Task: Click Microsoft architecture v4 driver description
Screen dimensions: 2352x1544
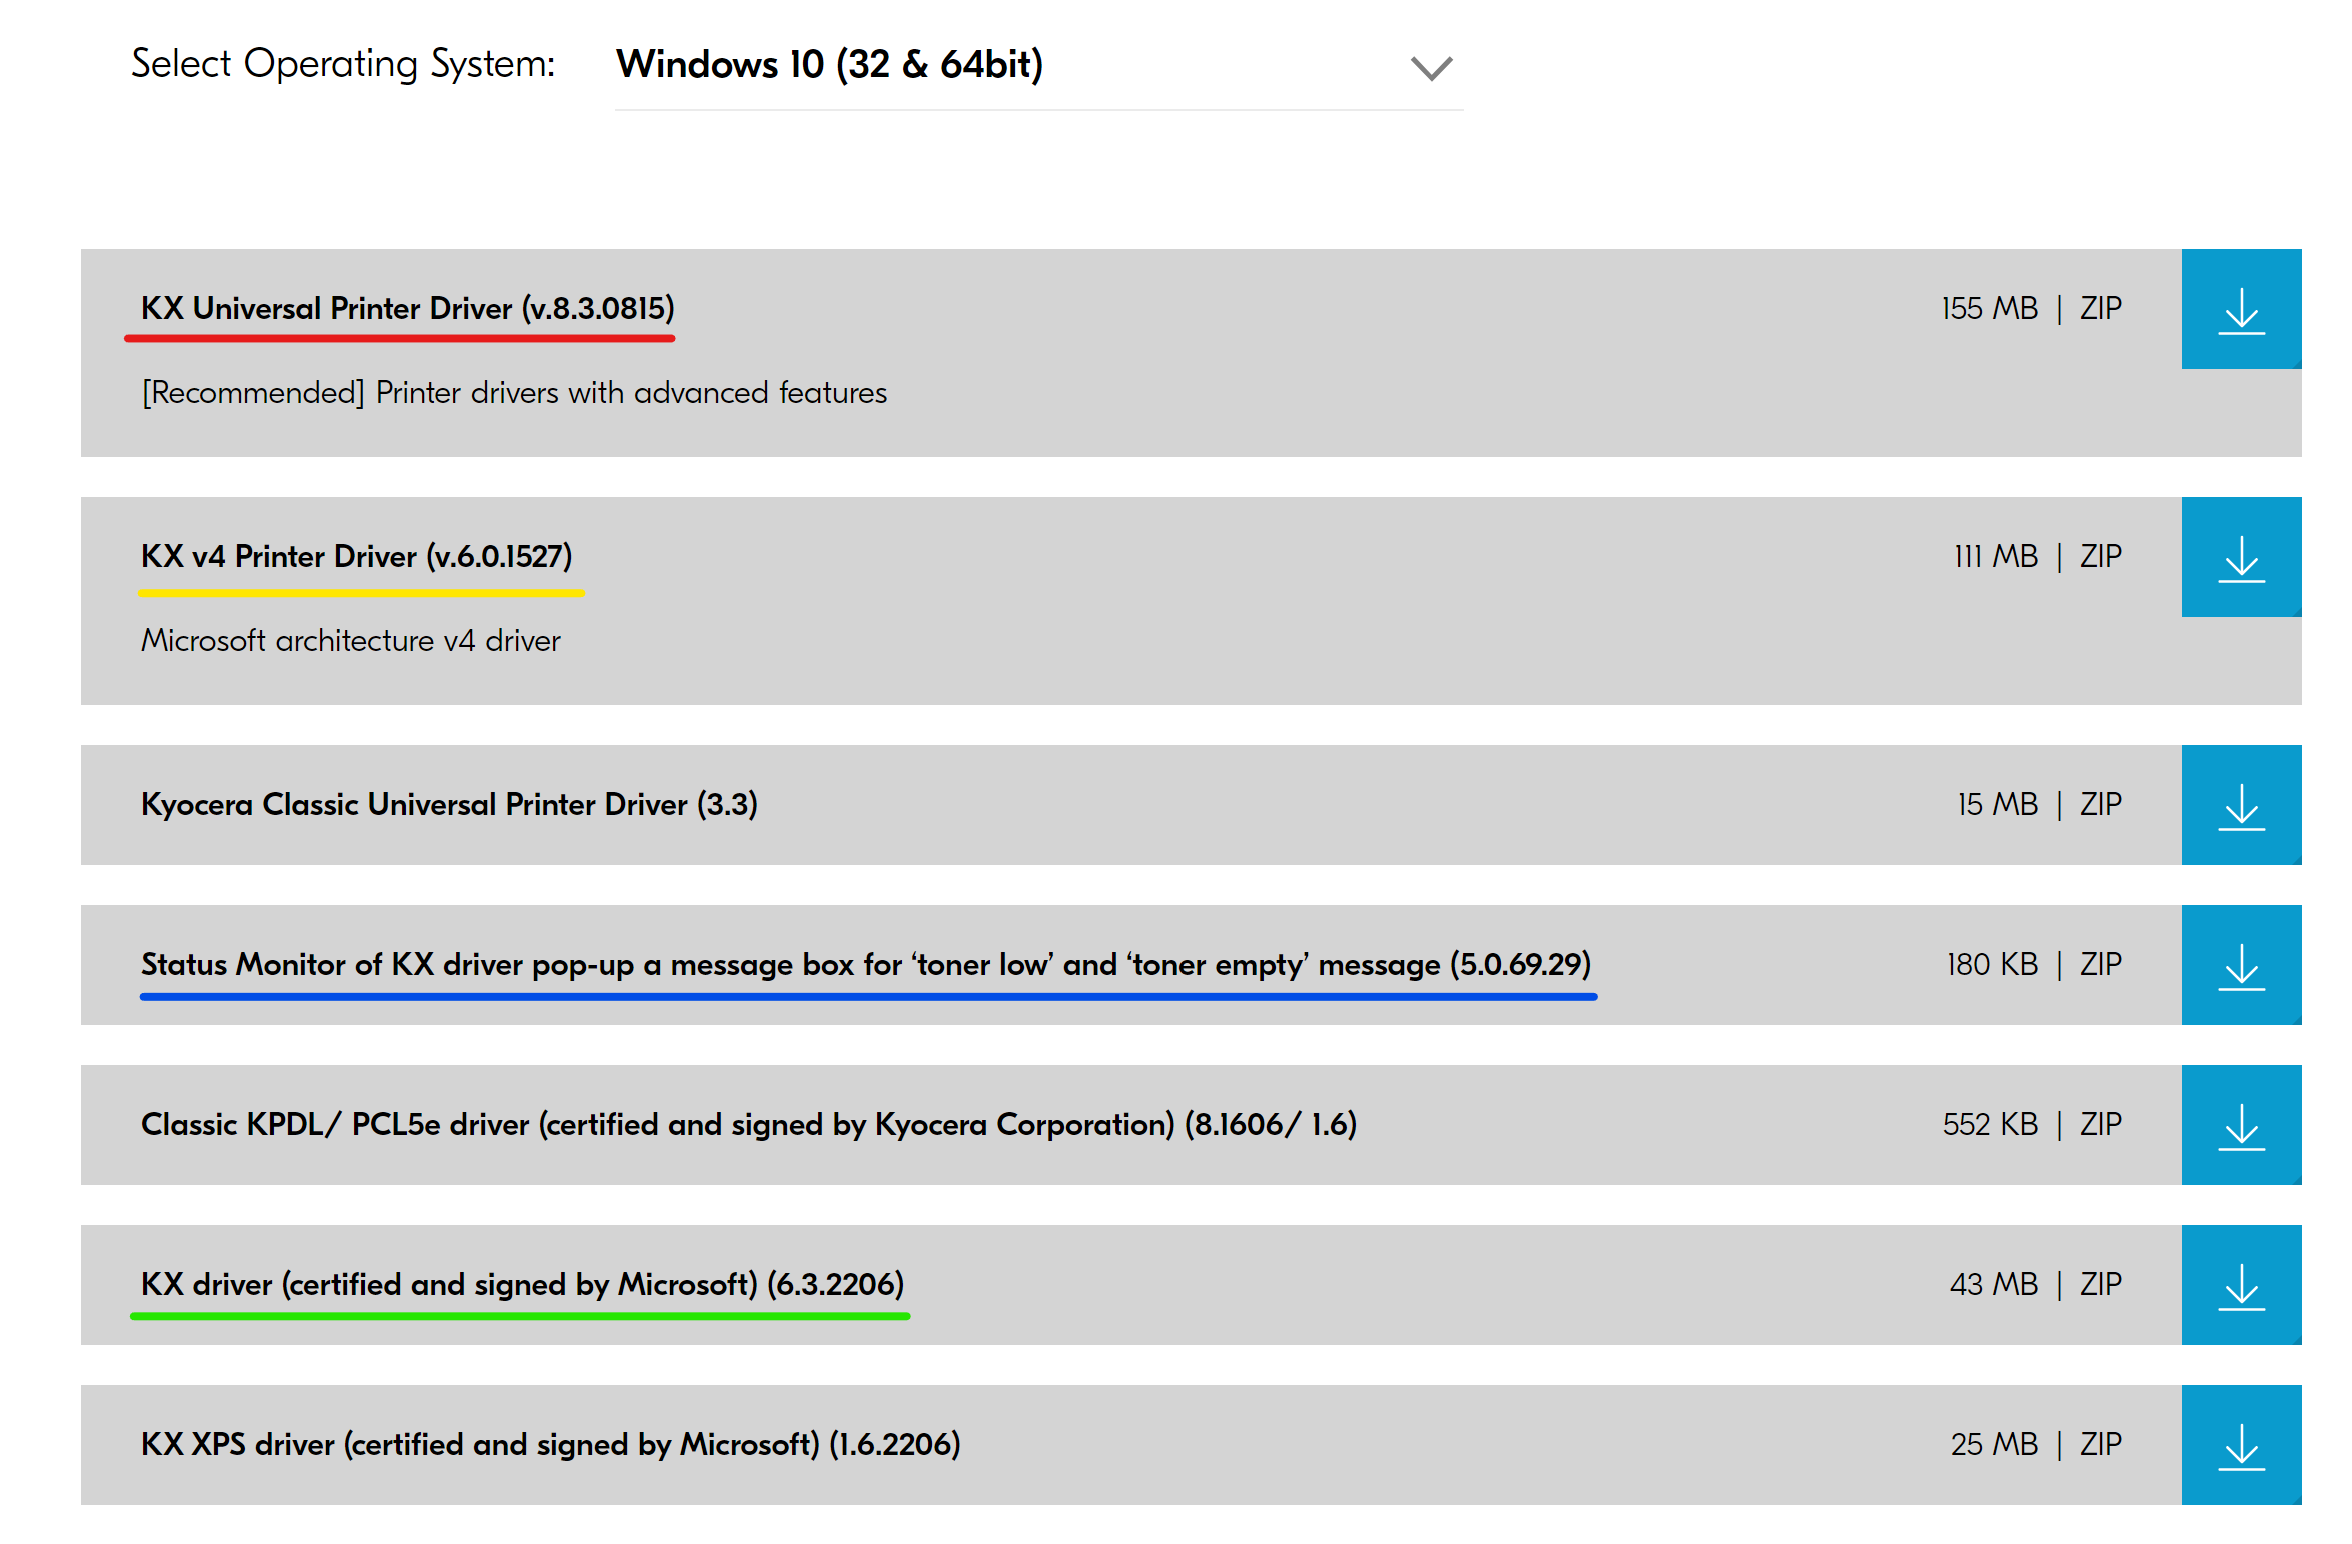Action: (x=350, y=641)
